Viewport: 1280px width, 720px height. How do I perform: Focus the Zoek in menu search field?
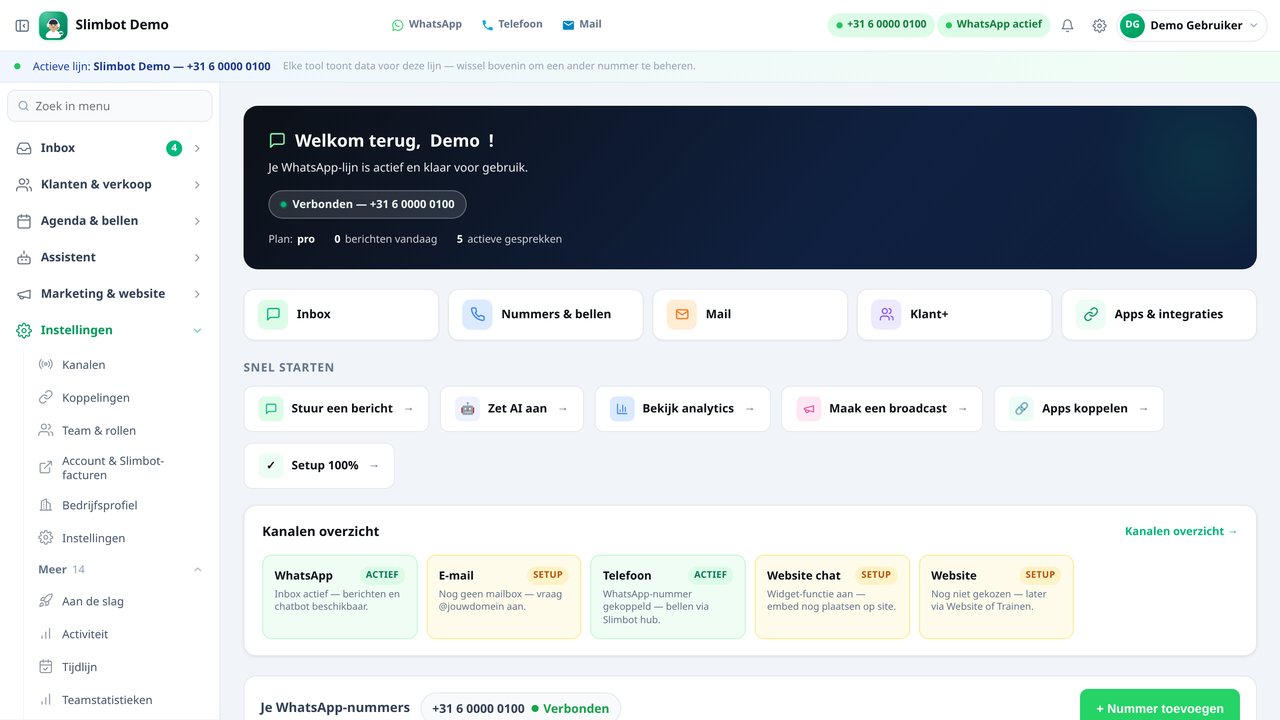[x=110, y=106]
